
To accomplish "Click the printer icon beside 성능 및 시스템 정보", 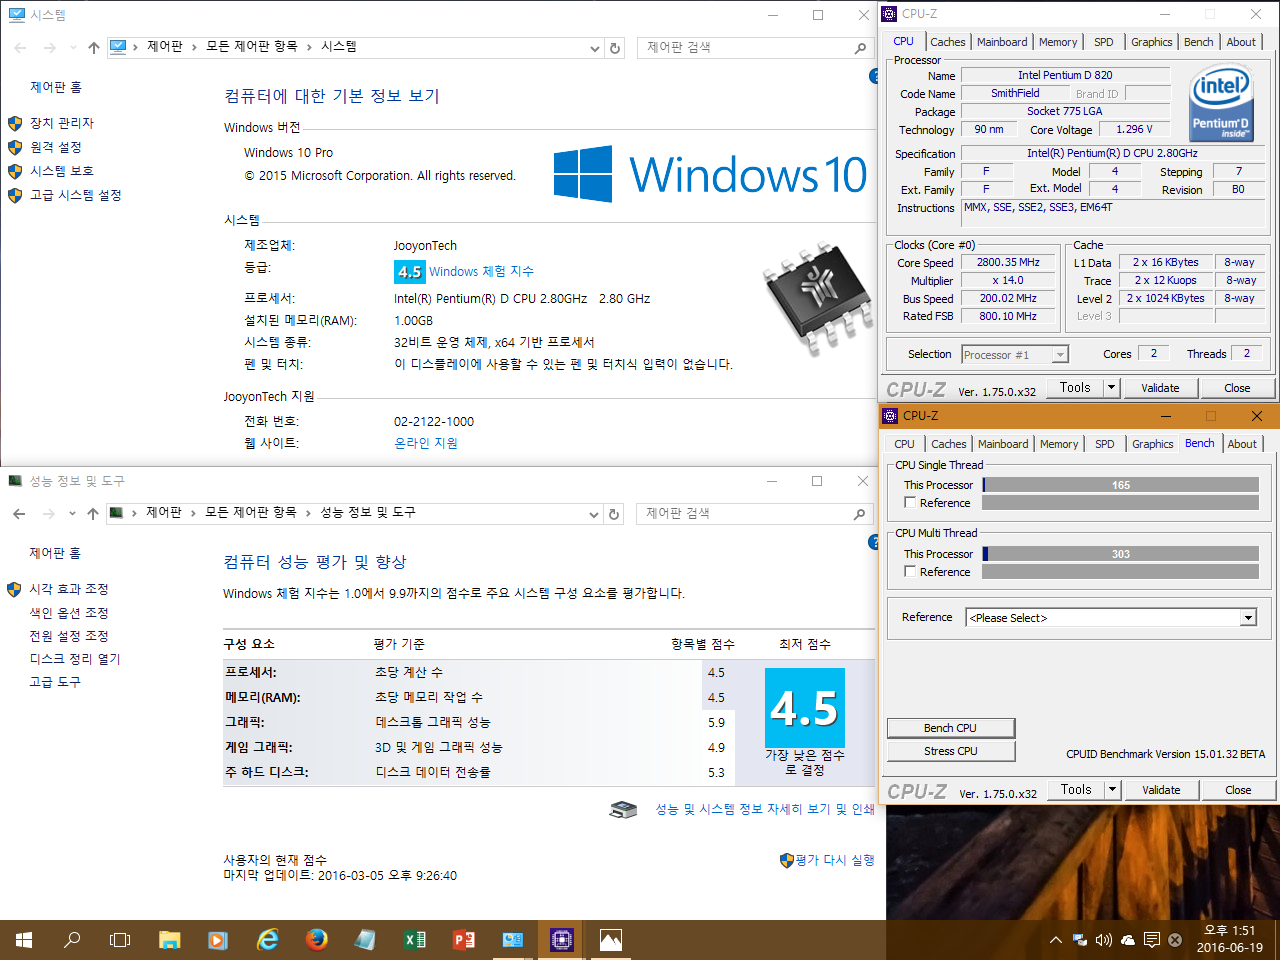I will click(x=623, y=809).
